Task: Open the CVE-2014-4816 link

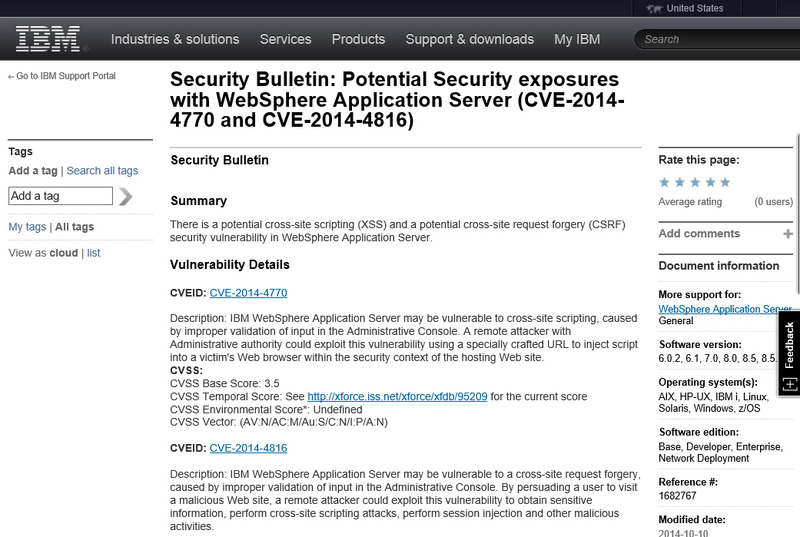Action: [248, 448]
